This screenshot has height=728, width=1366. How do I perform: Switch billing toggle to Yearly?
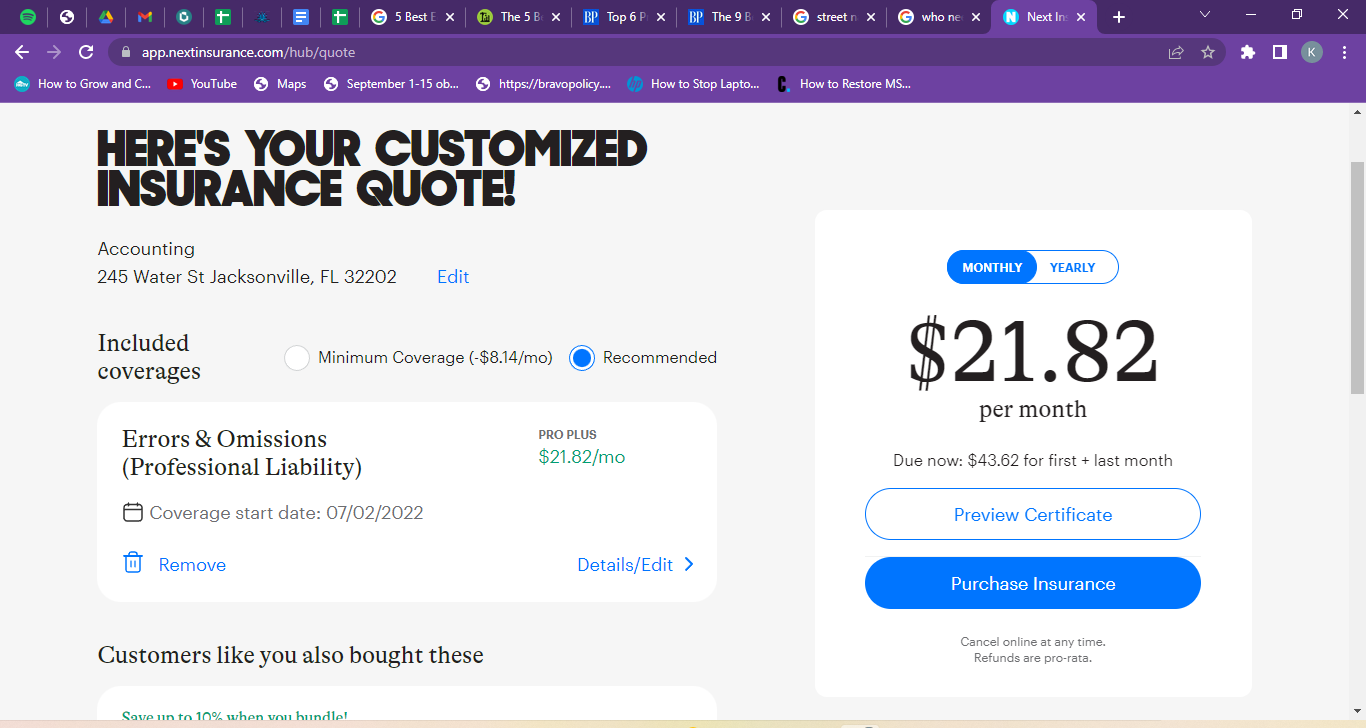coord(1073,267)
